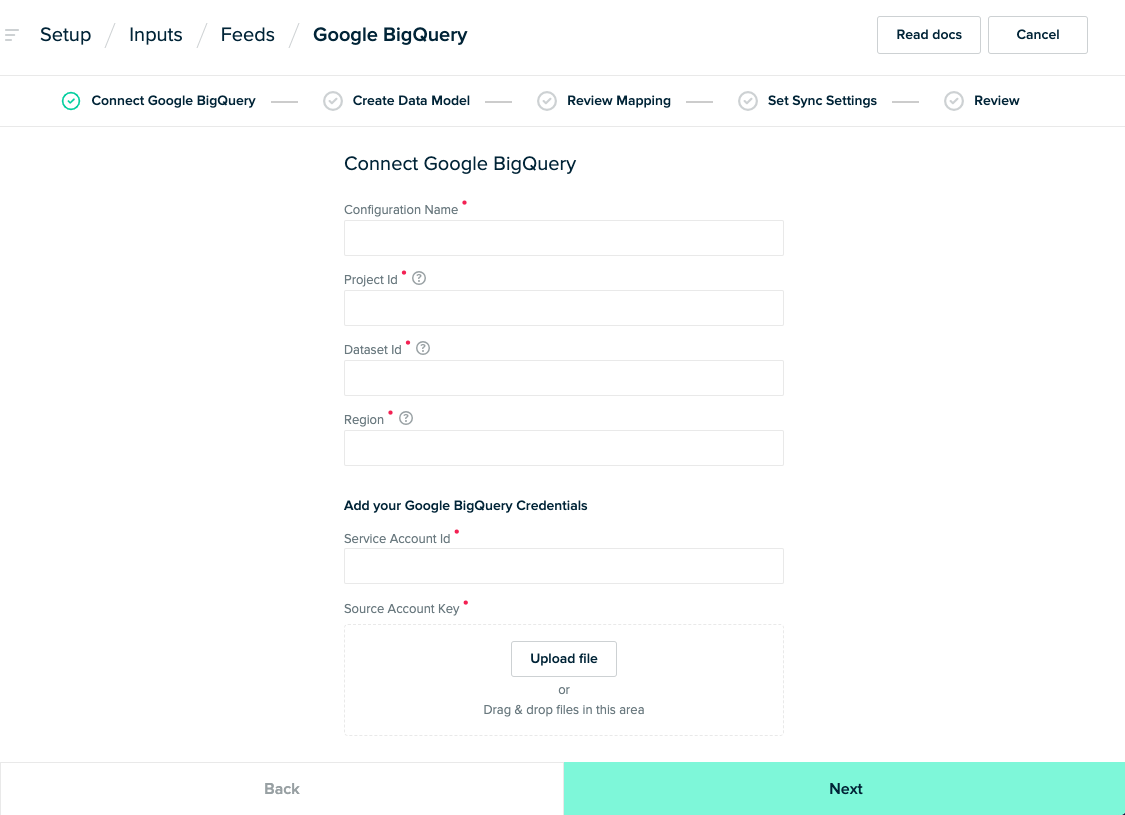Click the Create Data Model step checkmark

coord(333,101)
